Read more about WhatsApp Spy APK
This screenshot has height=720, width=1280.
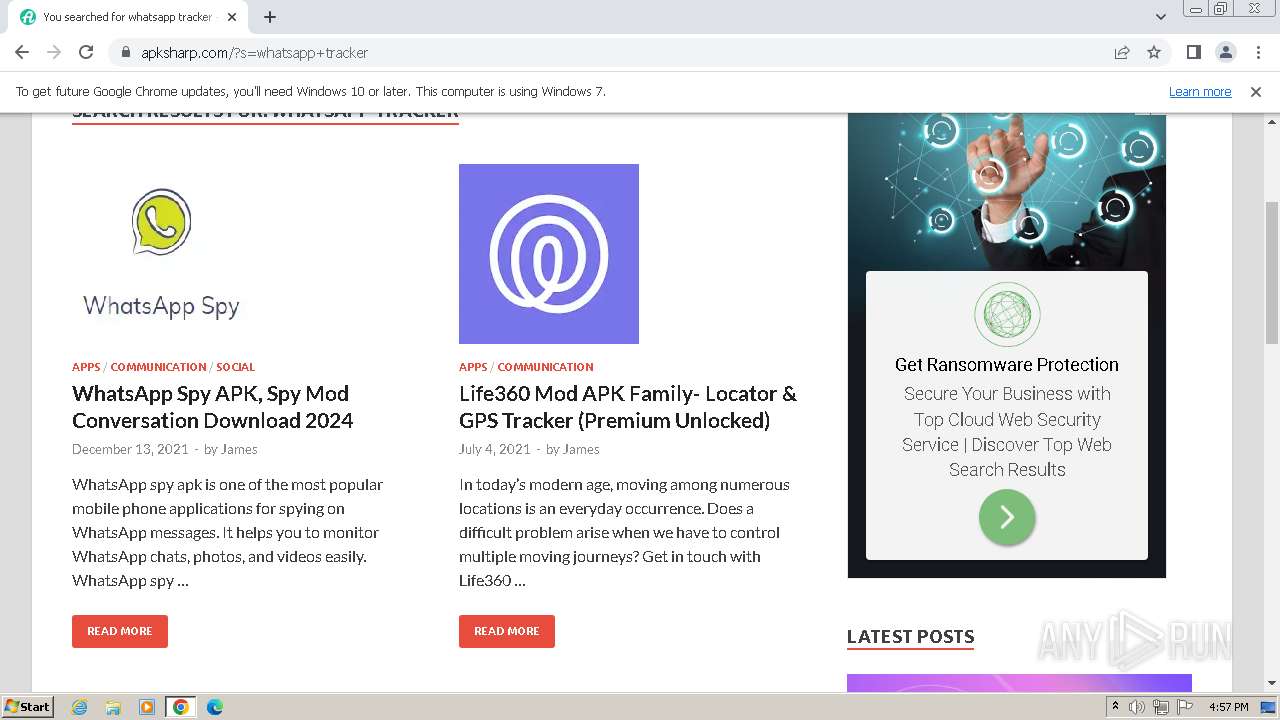(x=120, y=631)
